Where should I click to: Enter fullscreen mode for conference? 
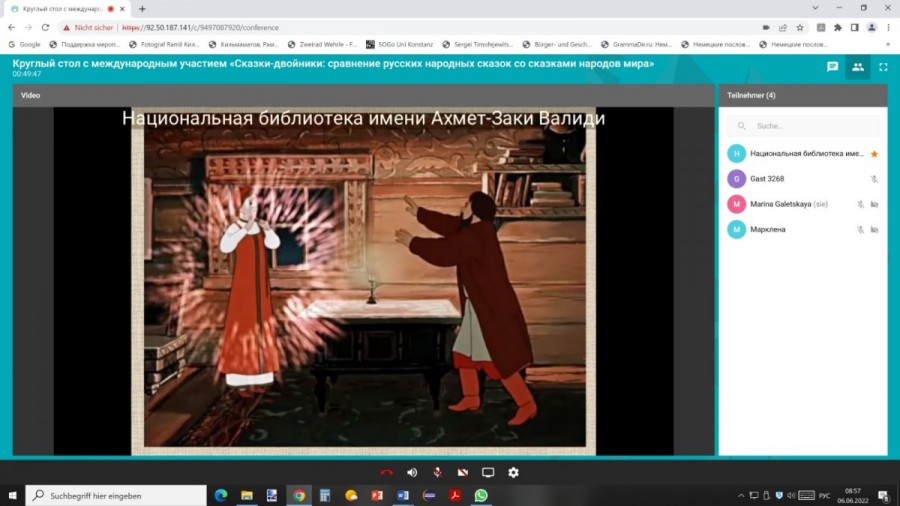883,67
